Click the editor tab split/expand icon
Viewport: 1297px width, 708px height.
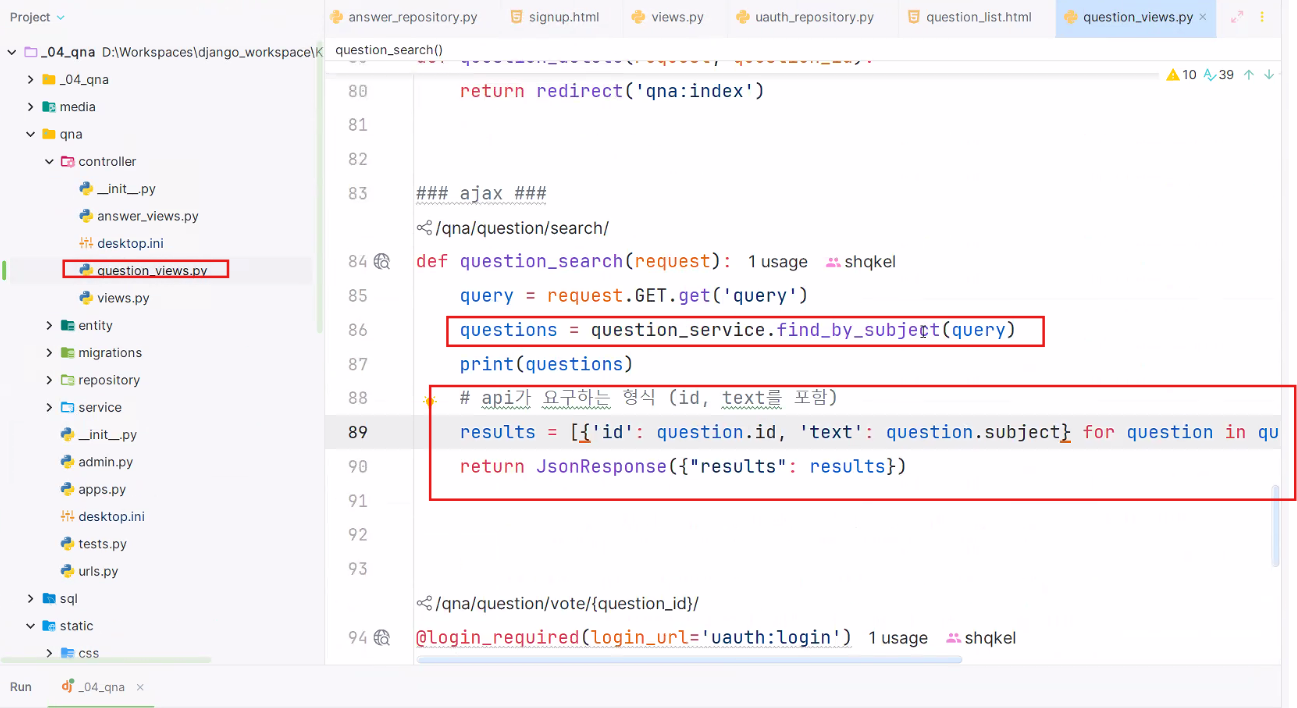point(1237,17)
